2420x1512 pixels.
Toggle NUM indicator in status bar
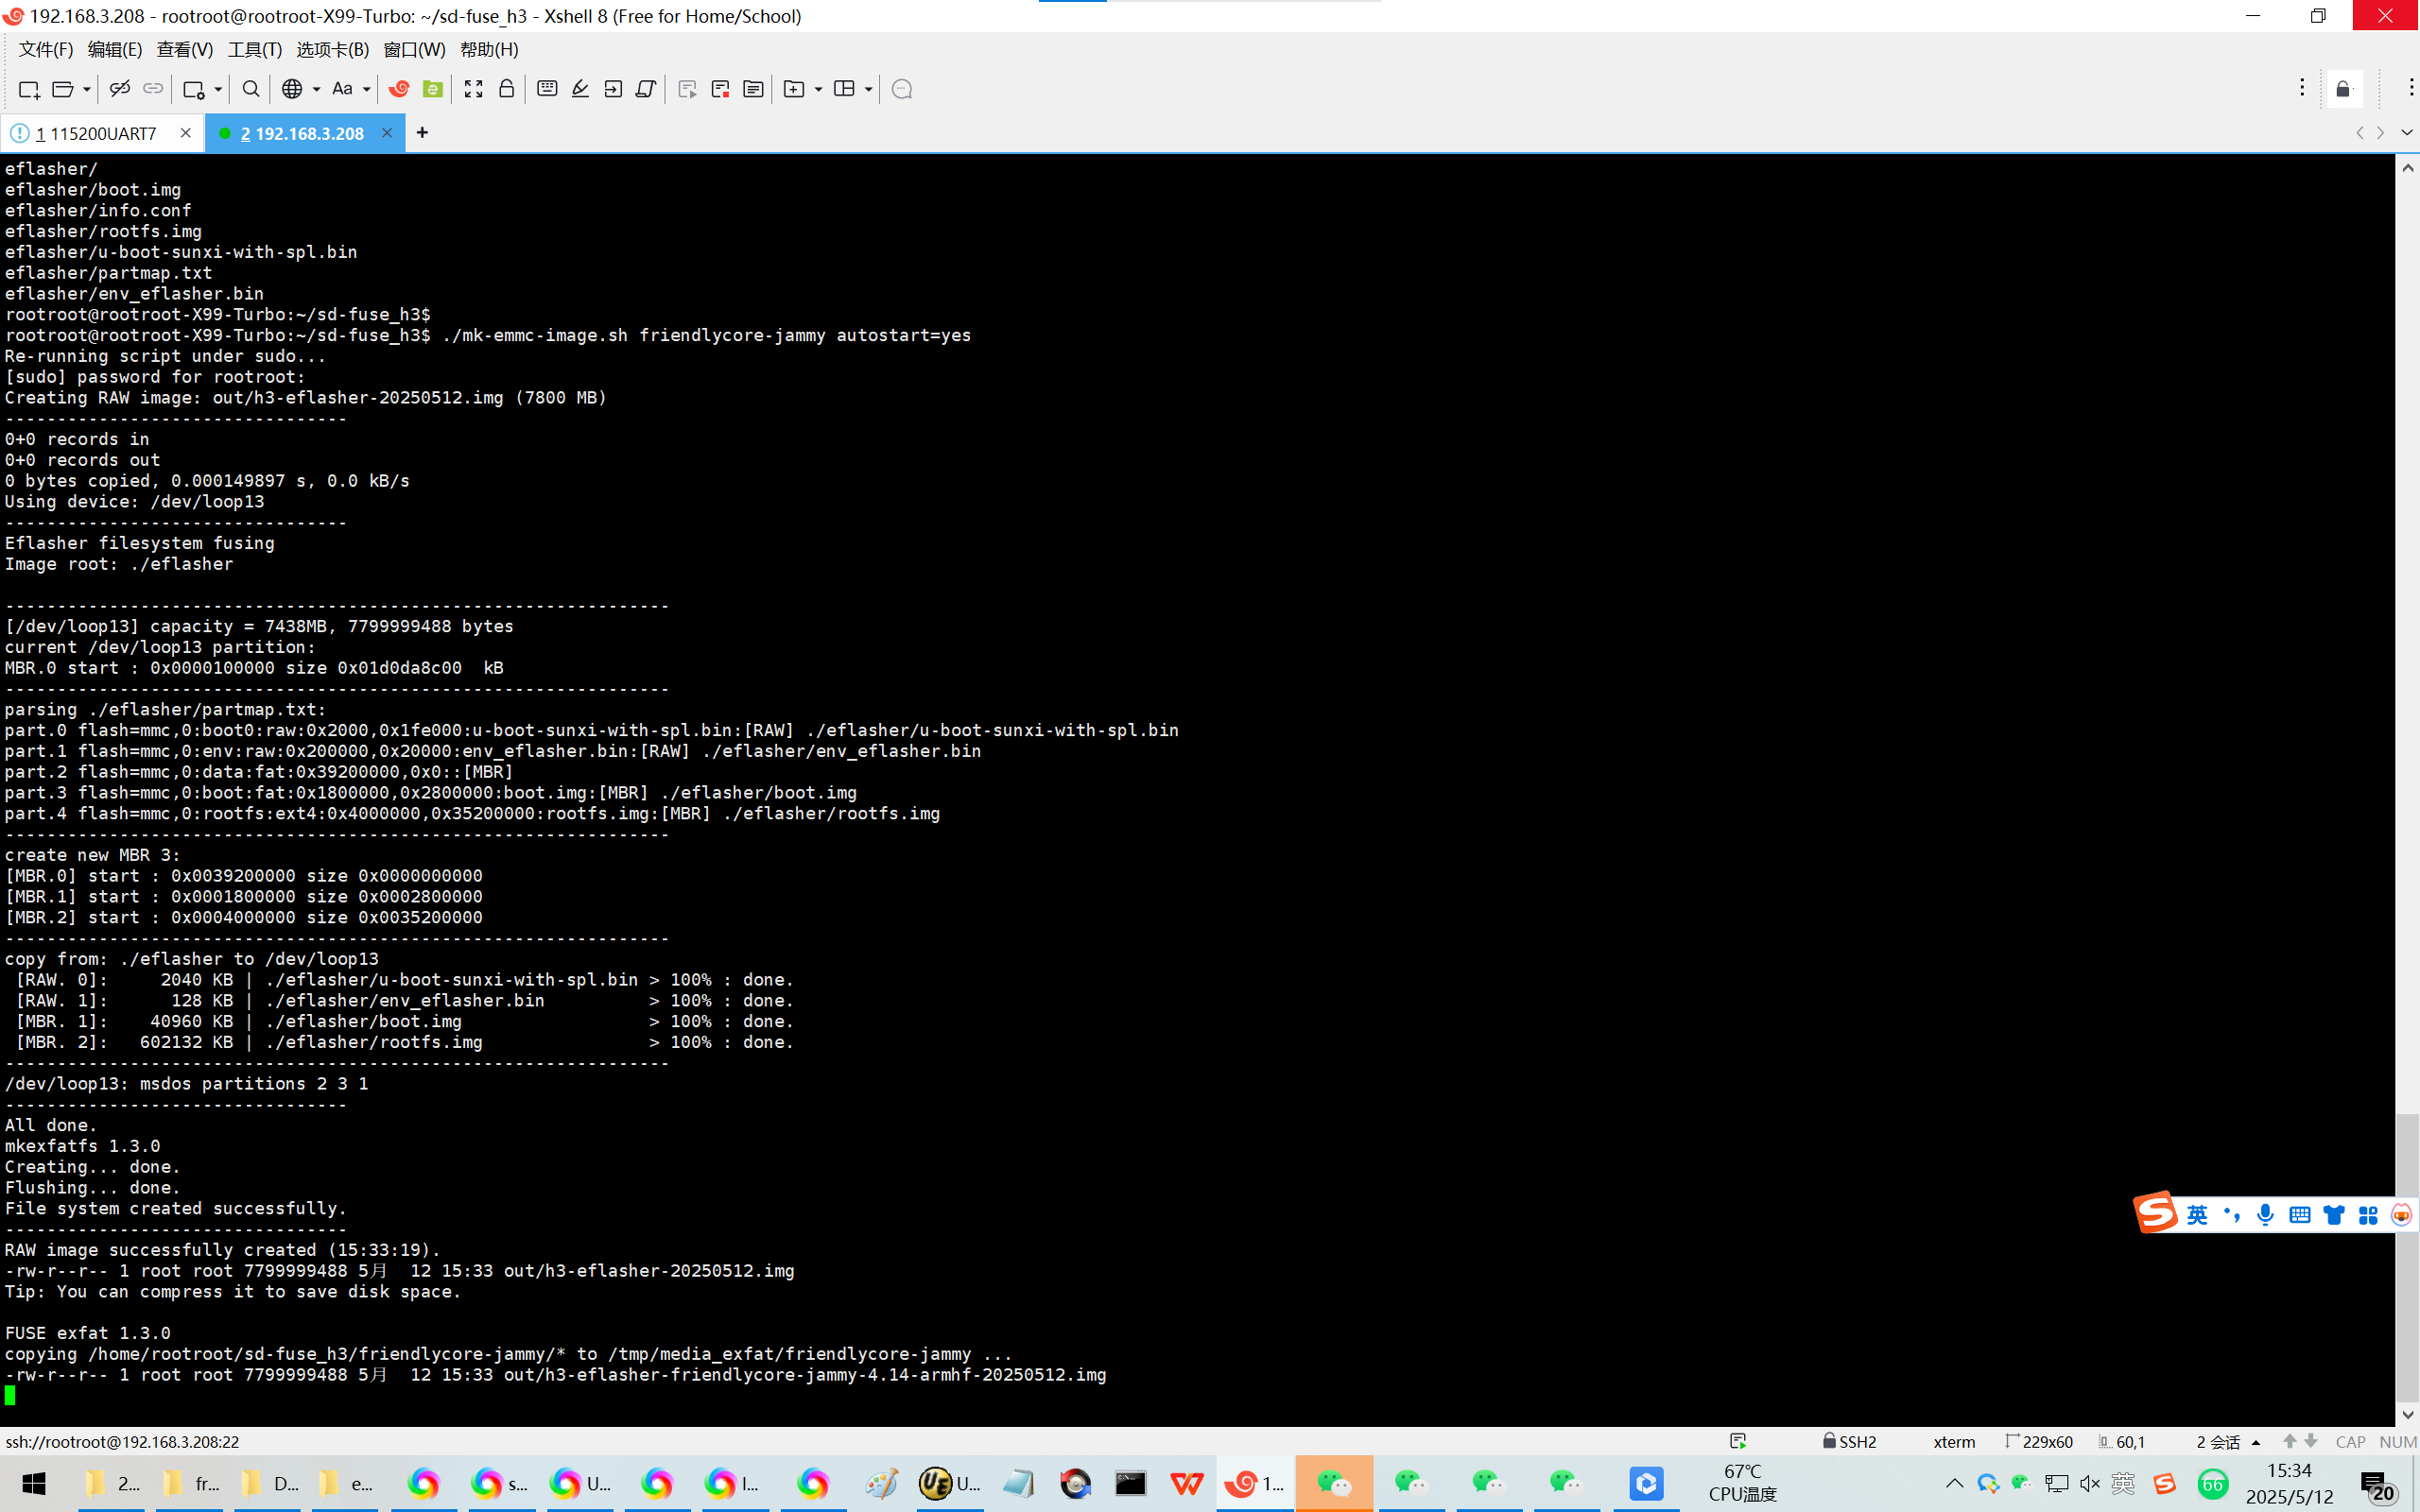coord(2397,1441)
